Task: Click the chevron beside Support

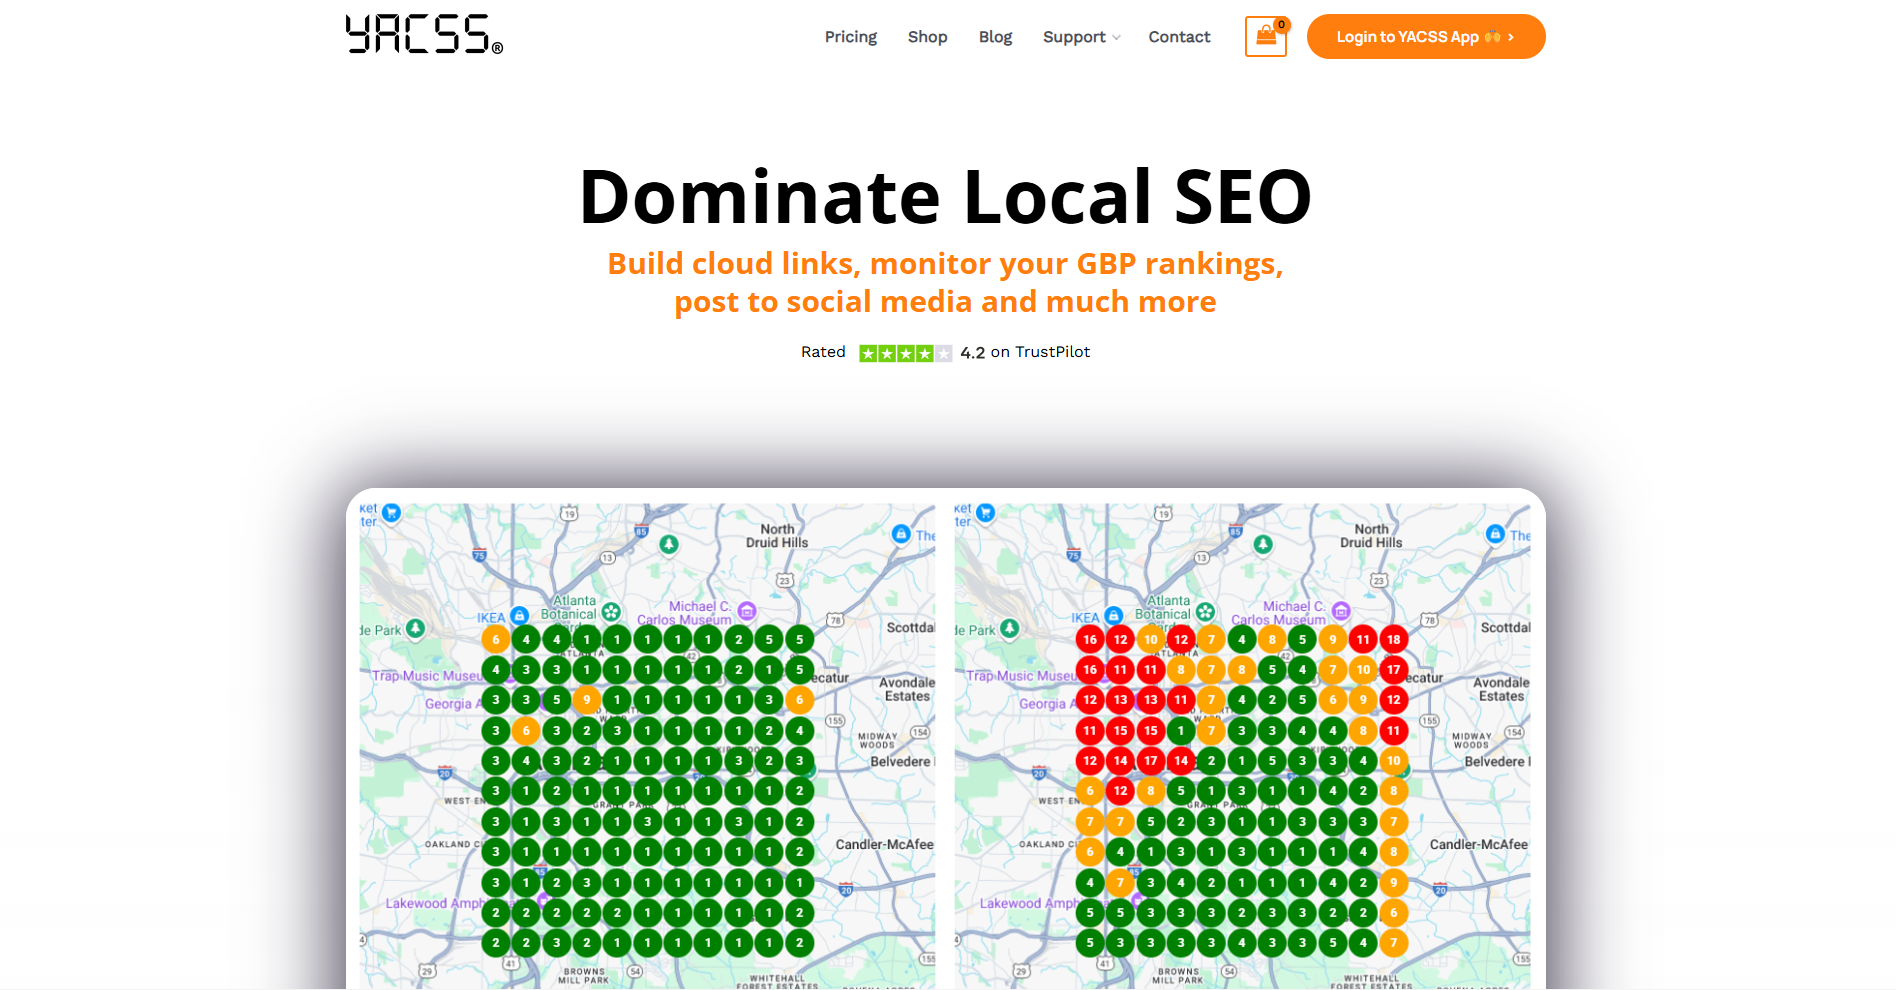Action: [x=1116, y=38]
